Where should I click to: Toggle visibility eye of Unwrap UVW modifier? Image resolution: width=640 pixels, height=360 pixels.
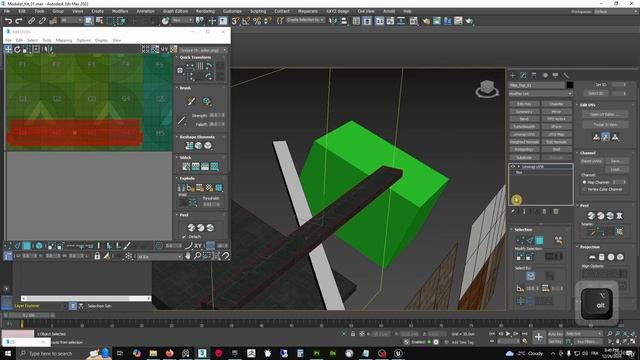click(513, 167)
